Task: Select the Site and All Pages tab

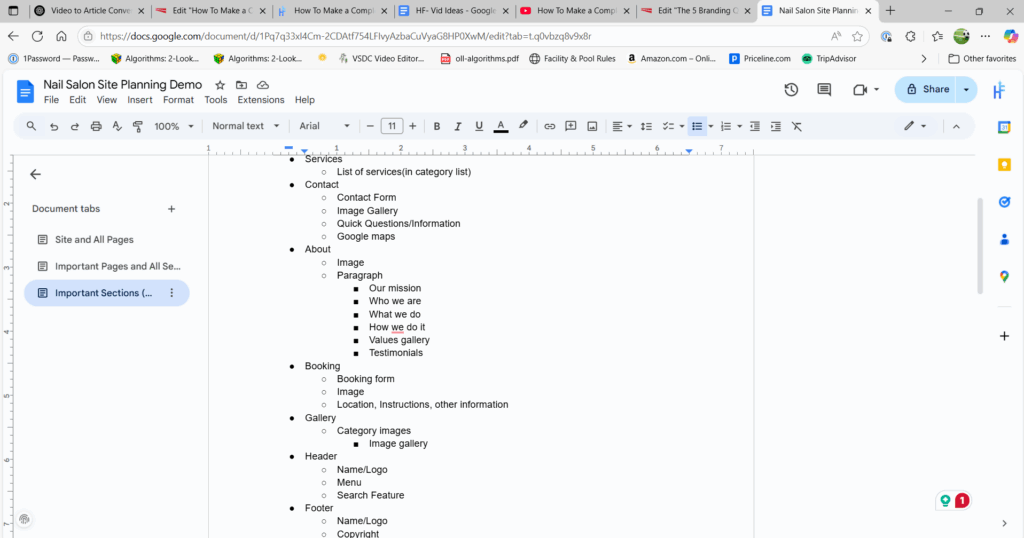Action: pyautogui.click(x=106, y=240)
